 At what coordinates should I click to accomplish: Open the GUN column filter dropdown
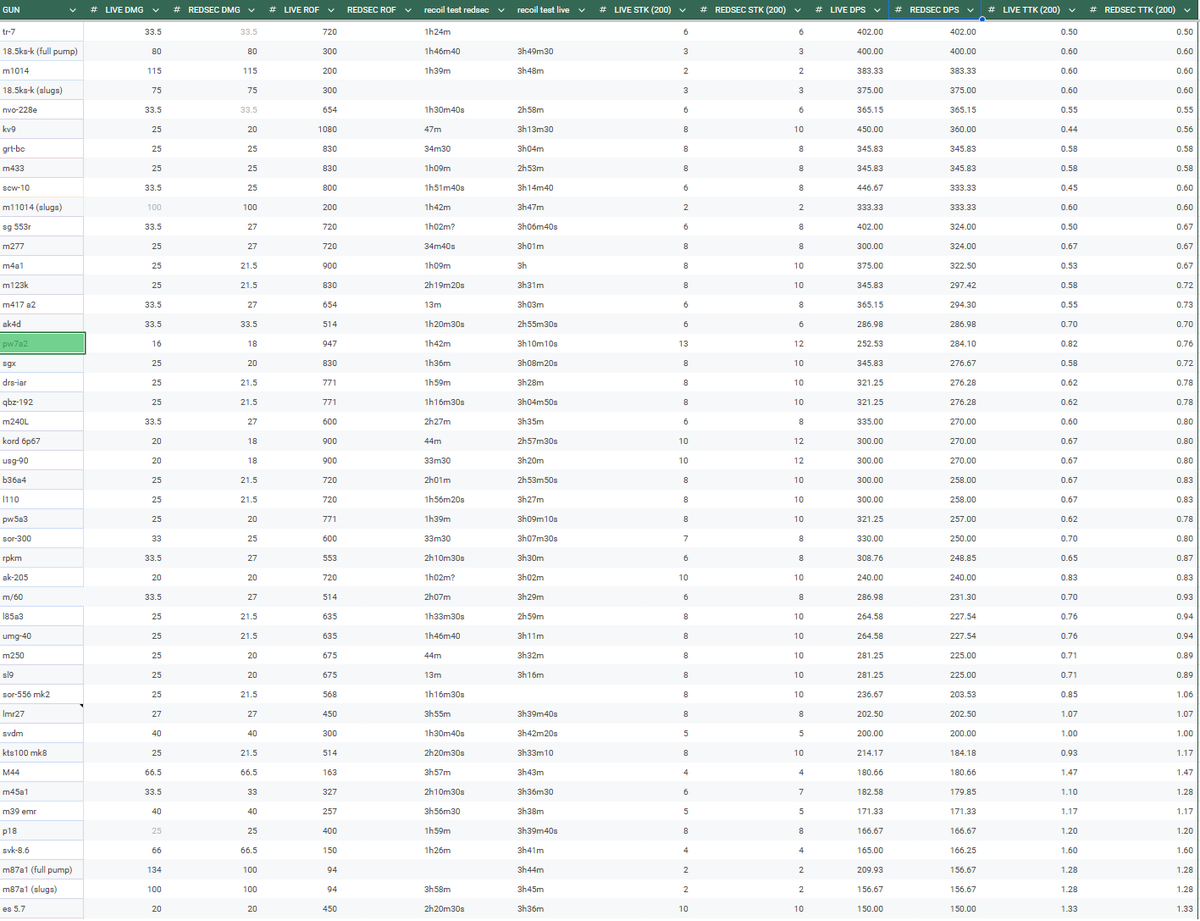[x=74, y=11]
